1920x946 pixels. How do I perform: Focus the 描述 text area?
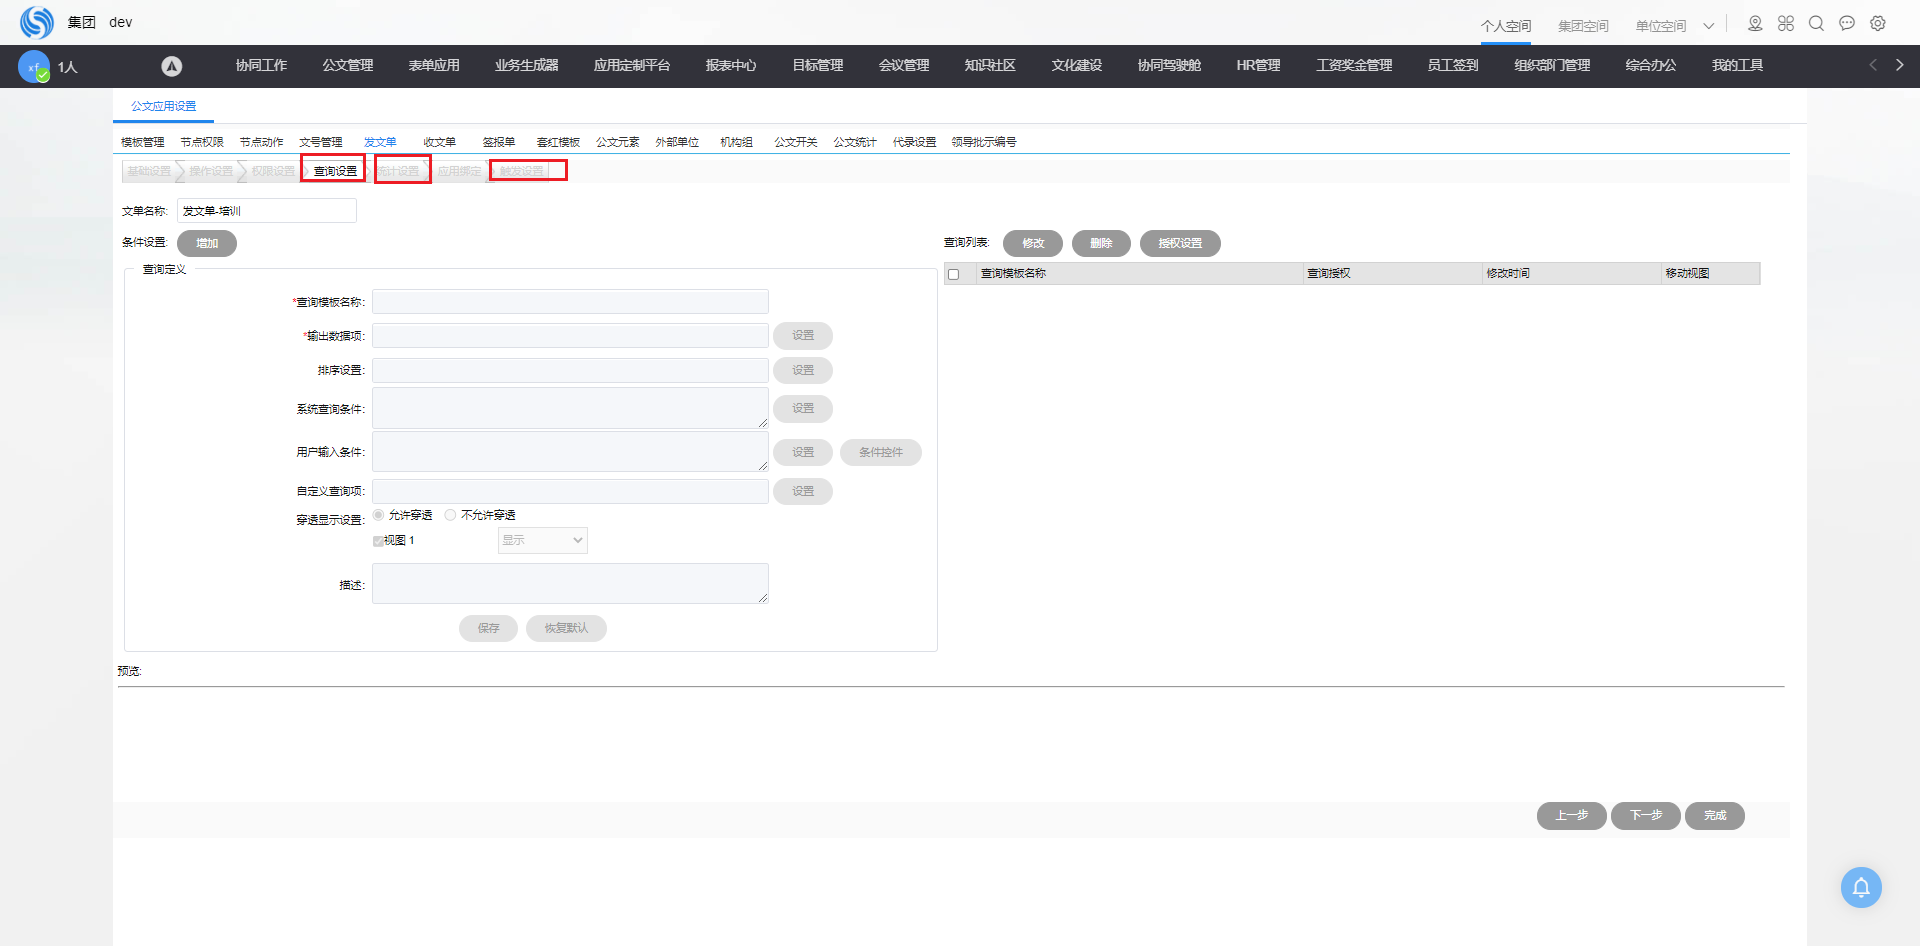[570, 584]
